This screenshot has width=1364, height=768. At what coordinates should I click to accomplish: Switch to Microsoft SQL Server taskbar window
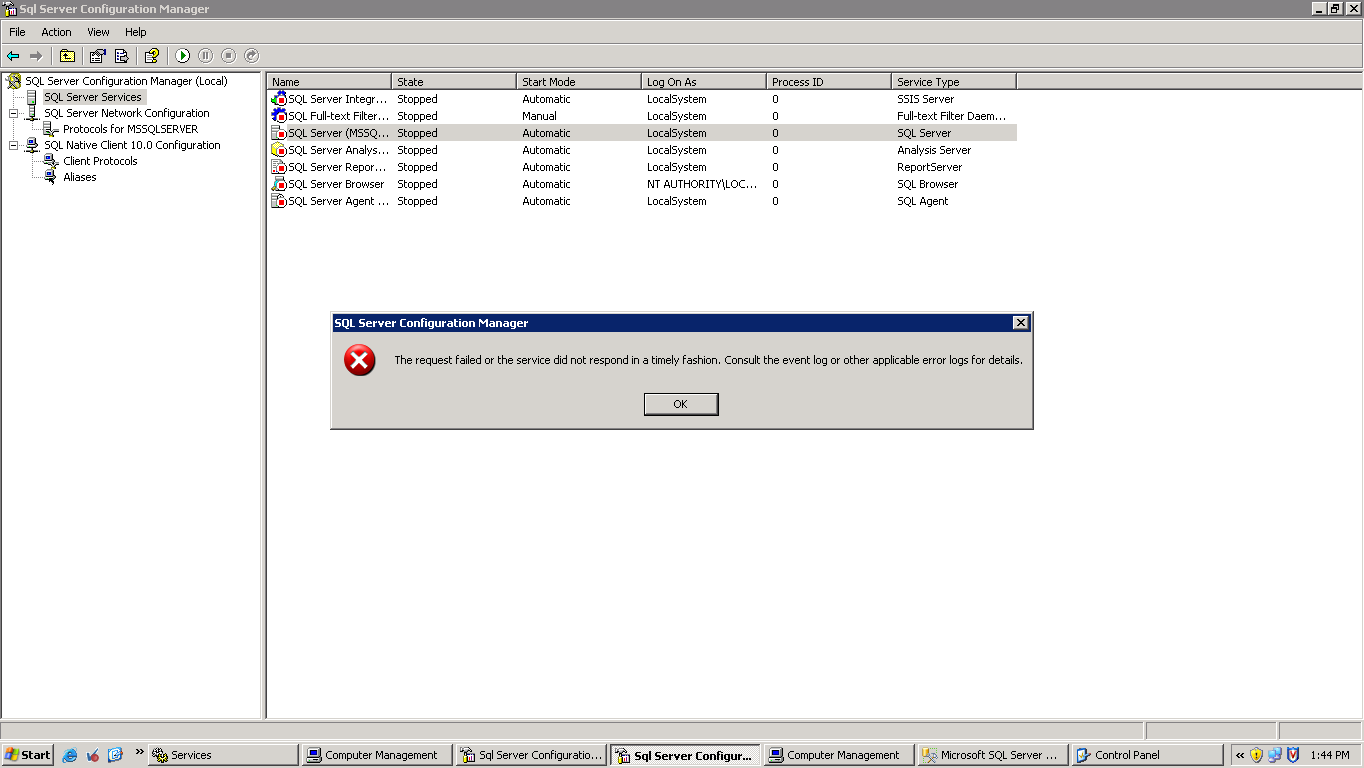pyautogui.click(x=991, y=755)
